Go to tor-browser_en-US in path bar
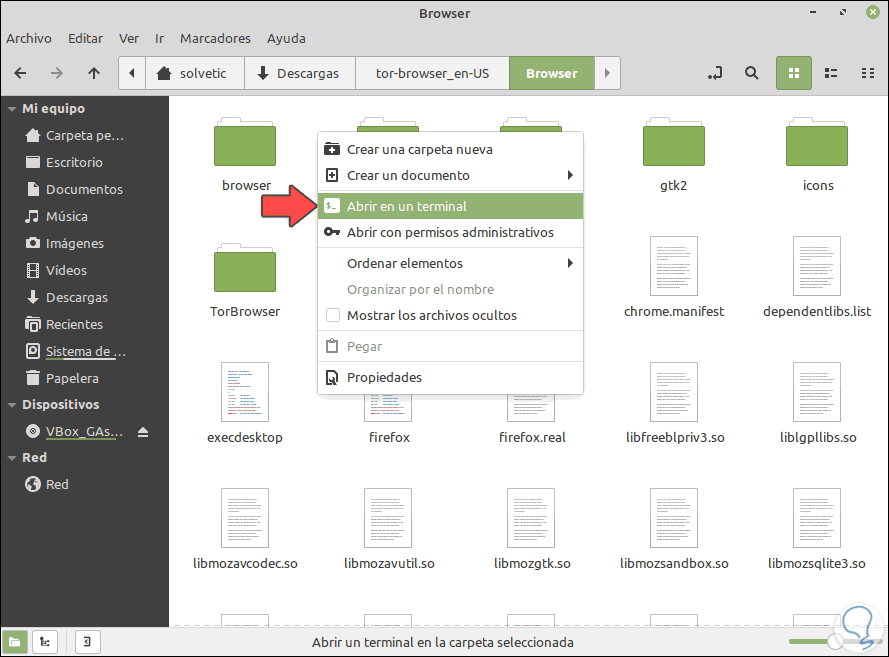Screen dimensions: 889x657 433,73
